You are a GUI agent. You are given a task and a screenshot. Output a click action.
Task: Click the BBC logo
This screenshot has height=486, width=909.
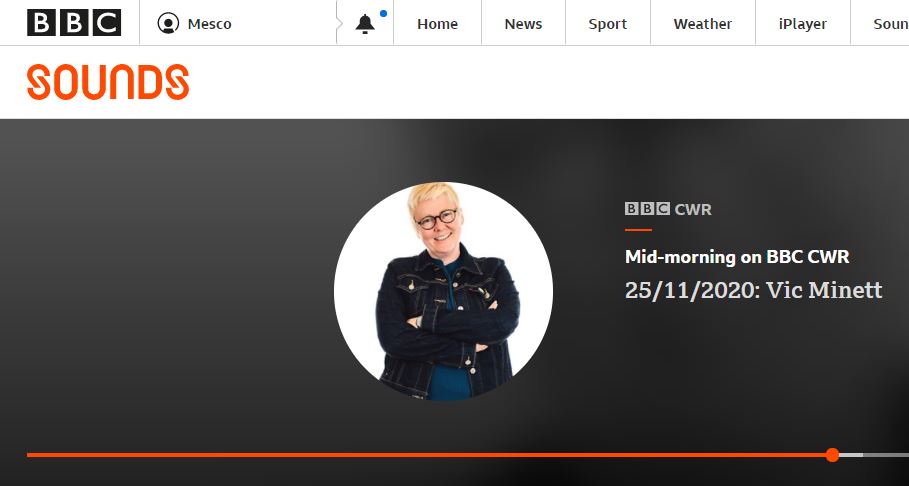point(74,23)
